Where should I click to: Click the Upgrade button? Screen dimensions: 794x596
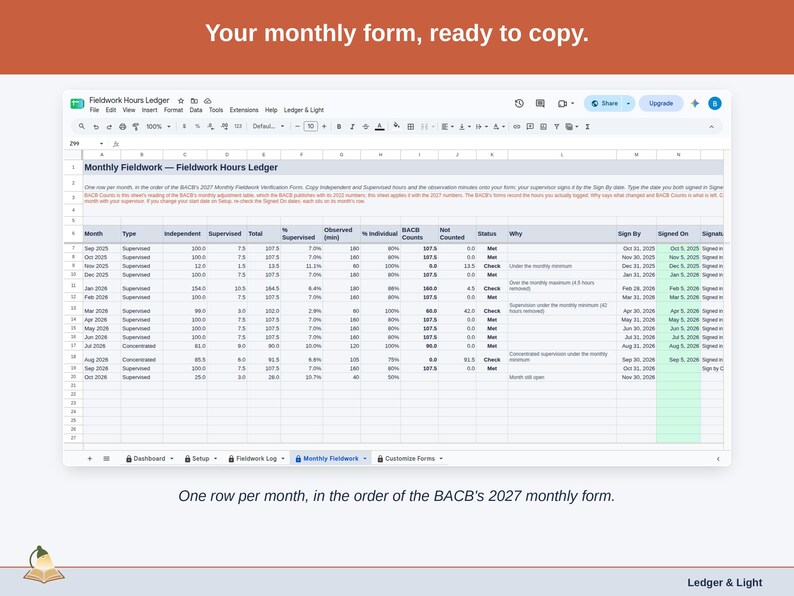pyautogui.click(x=661, y=103)
